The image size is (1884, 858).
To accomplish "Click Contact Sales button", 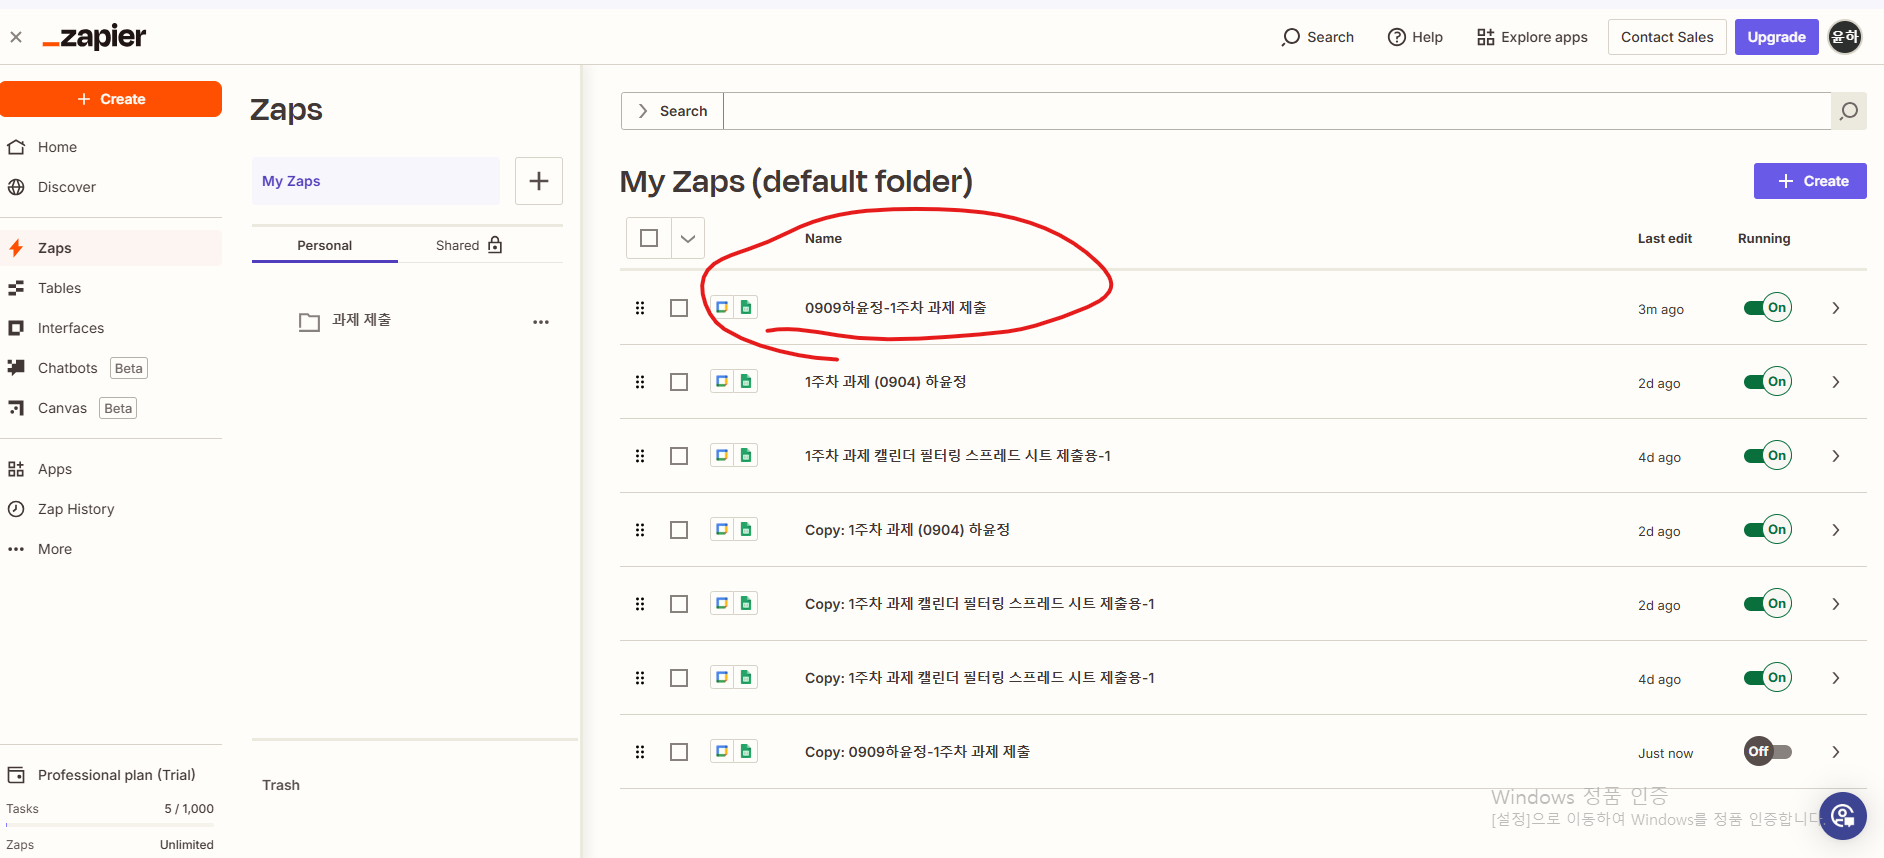I will [1667, 37].
